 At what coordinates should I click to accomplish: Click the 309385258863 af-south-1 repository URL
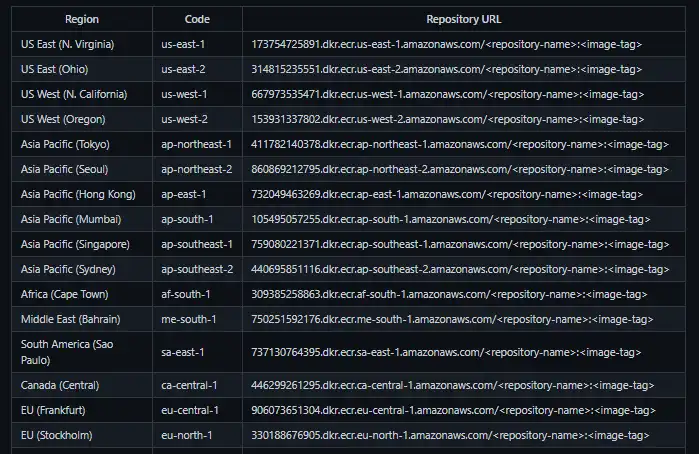(449, 294)
